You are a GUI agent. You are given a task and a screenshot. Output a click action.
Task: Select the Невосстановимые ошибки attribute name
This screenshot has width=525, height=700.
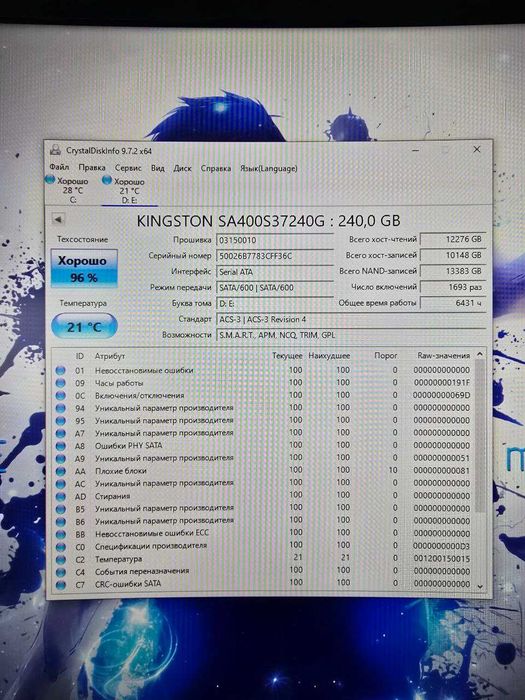(144, 371)
